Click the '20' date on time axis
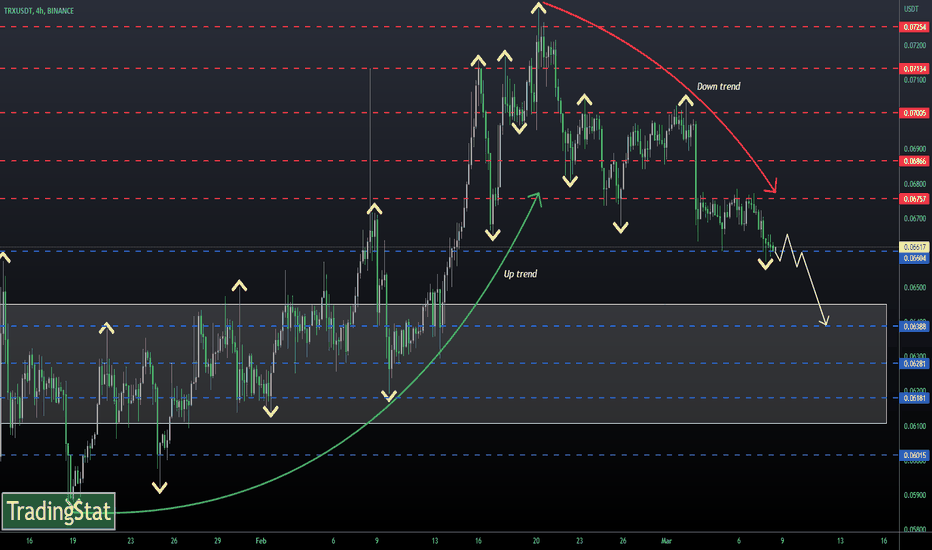 click(x=536, y=540)
